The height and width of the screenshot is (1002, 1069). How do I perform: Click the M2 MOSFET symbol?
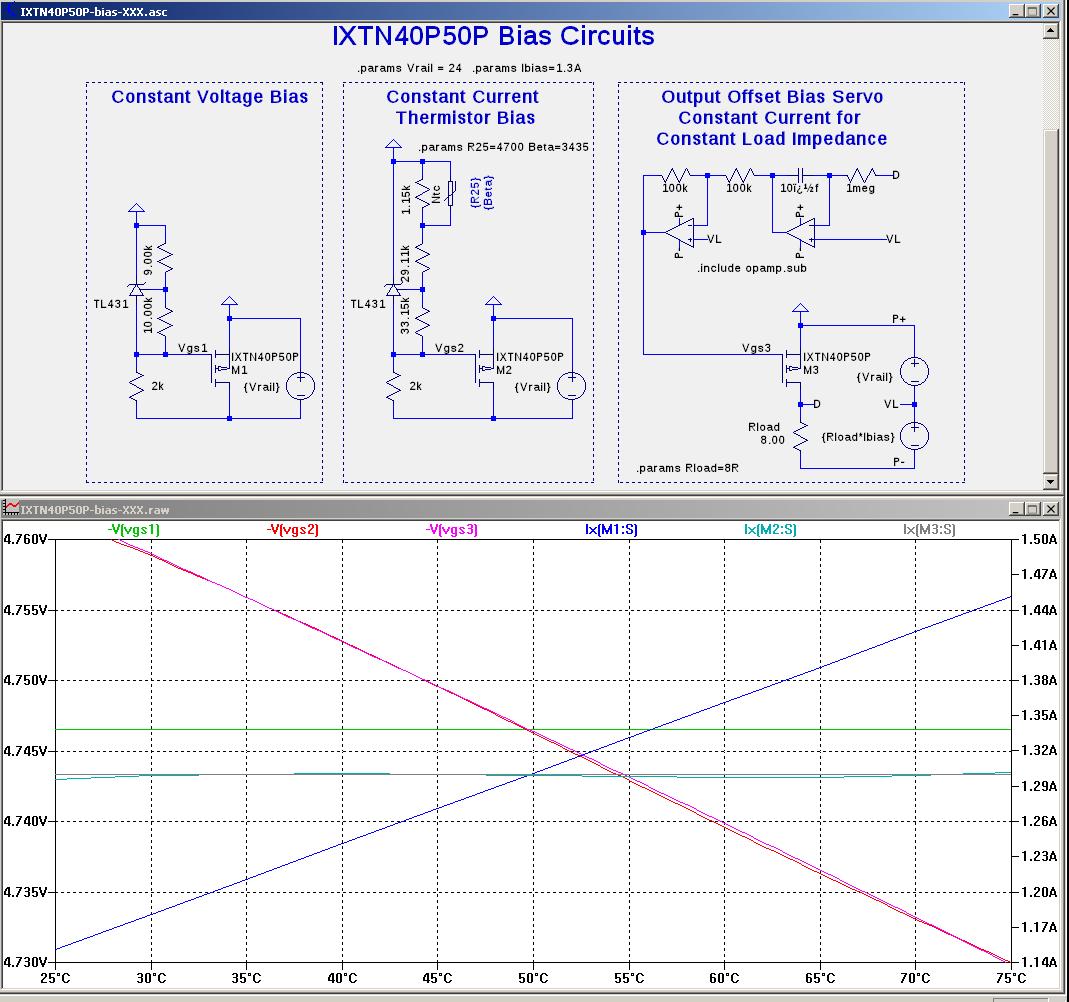point(485,369)
